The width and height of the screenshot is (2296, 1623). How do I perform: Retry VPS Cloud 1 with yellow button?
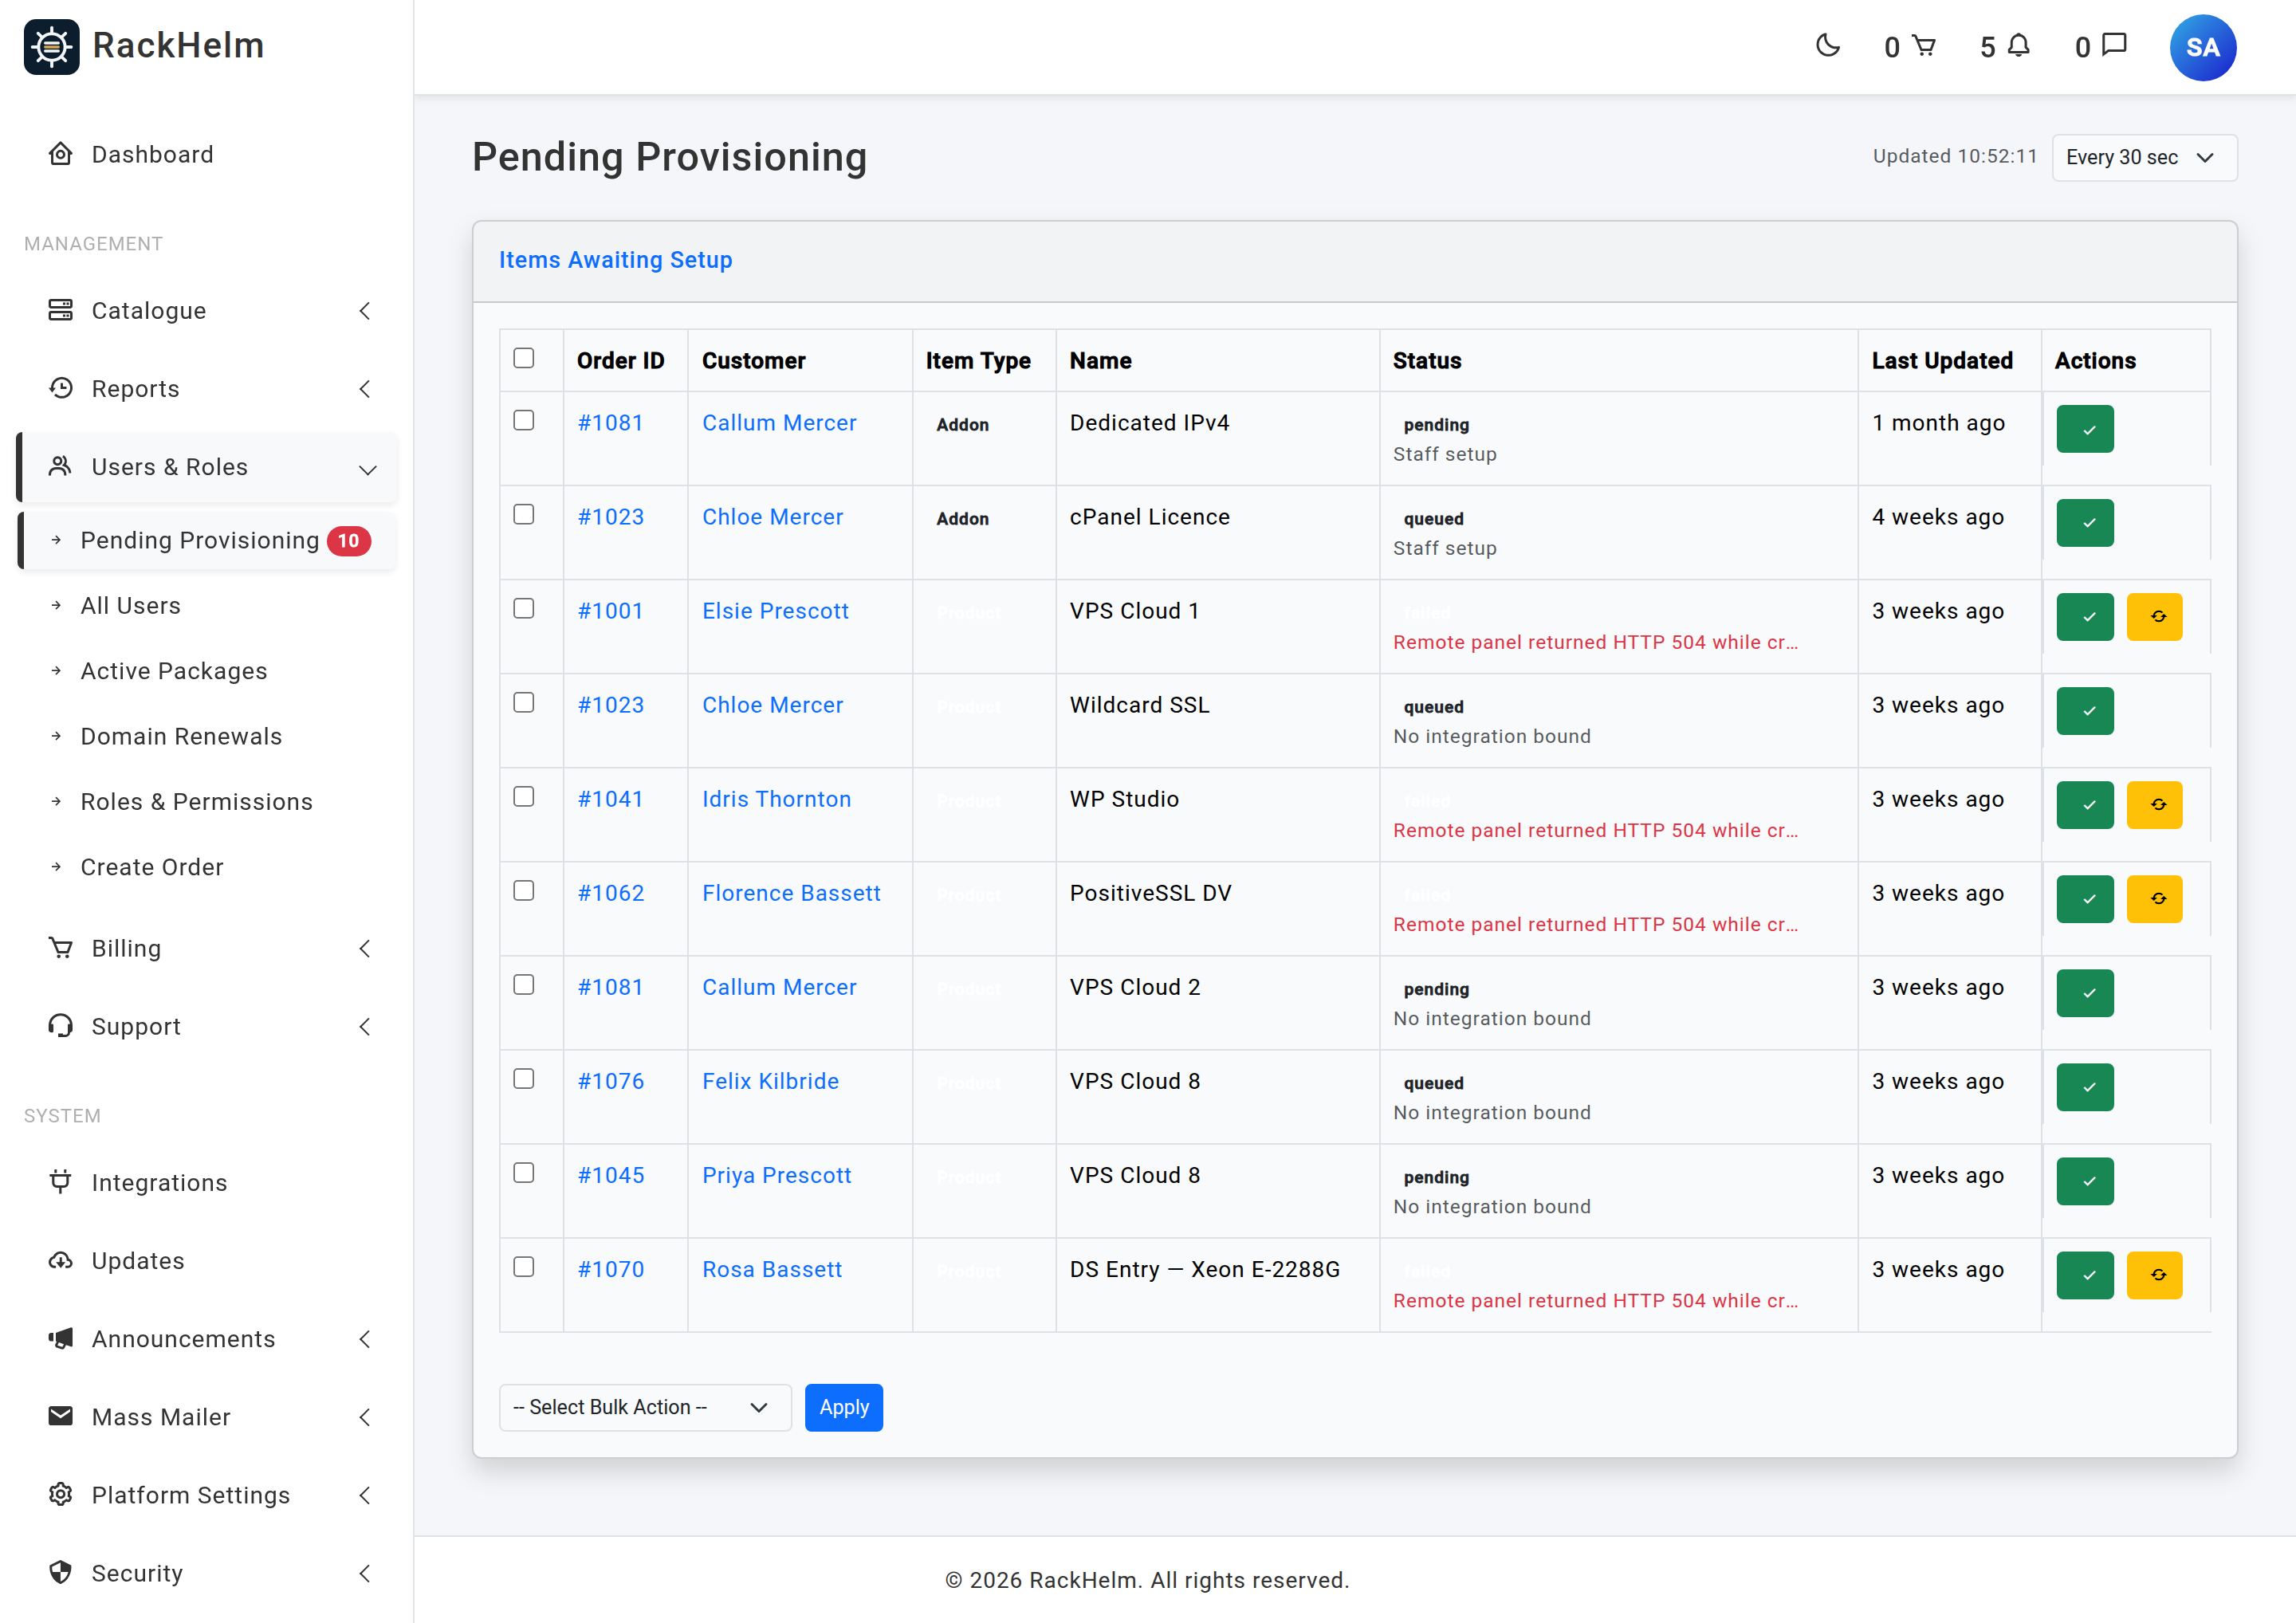(2154, 617)
